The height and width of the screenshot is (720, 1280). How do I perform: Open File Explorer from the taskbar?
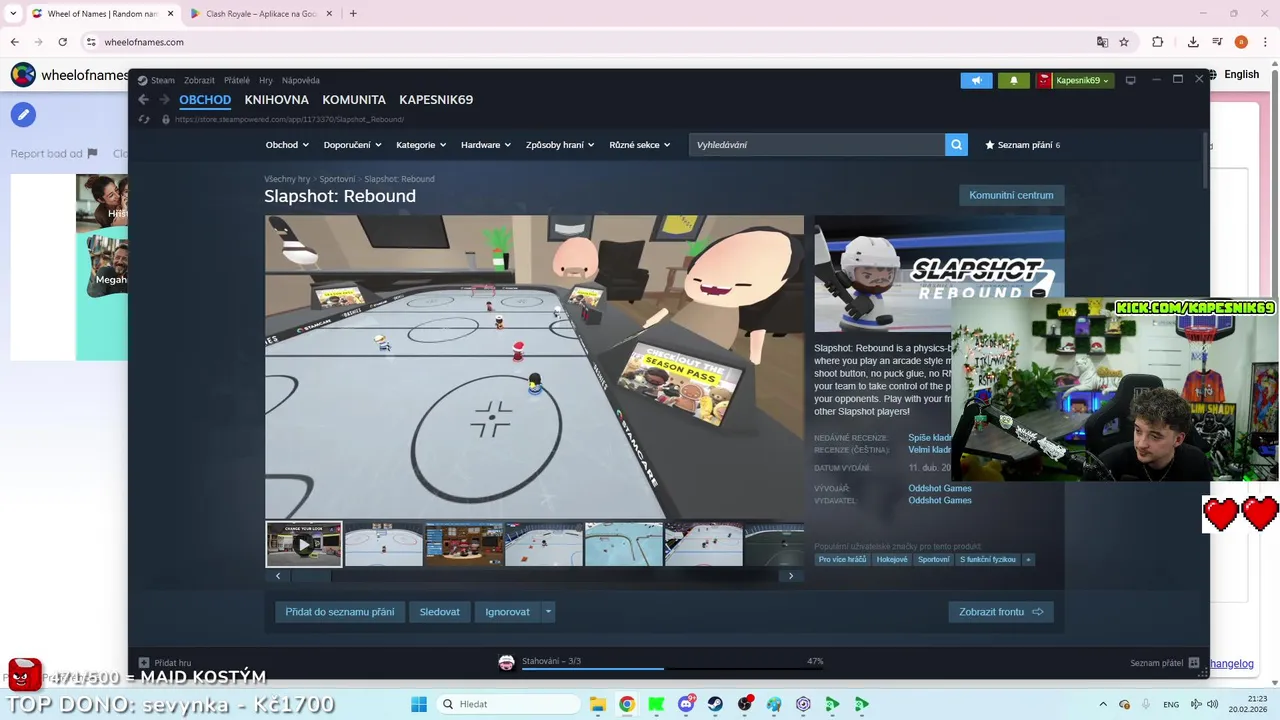pyautogui.click(x=597, y=704)
